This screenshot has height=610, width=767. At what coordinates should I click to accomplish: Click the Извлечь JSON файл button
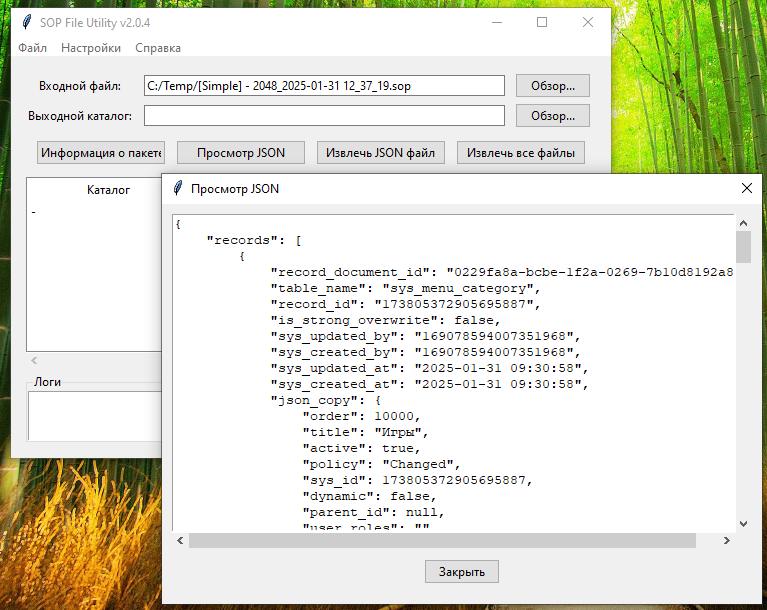381,153
